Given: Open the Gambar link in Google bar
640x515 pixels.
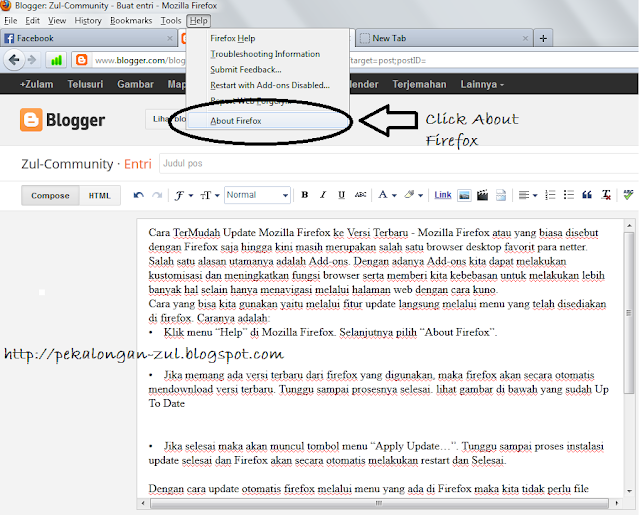Looking at the screenshot, I should pos(135,84).
